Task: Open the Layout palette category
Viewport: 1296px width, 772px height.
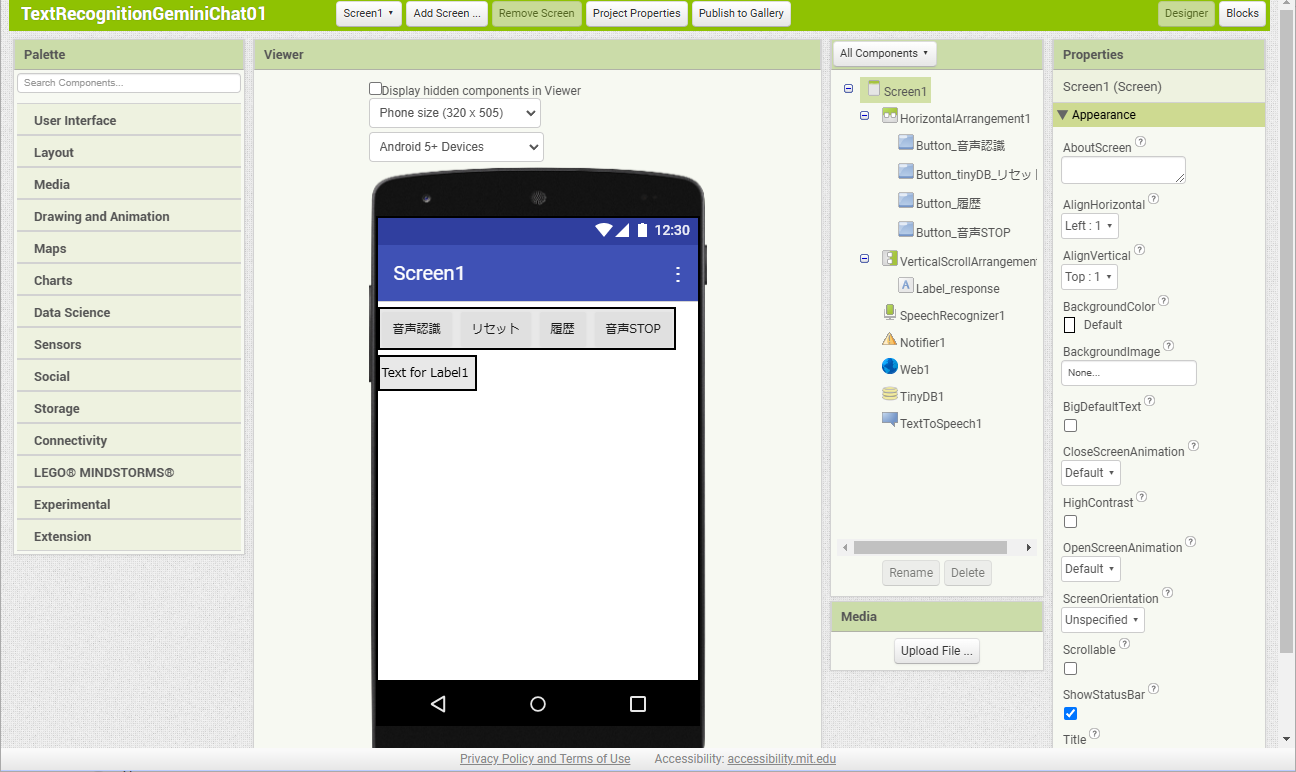Action: coord(129,152)
